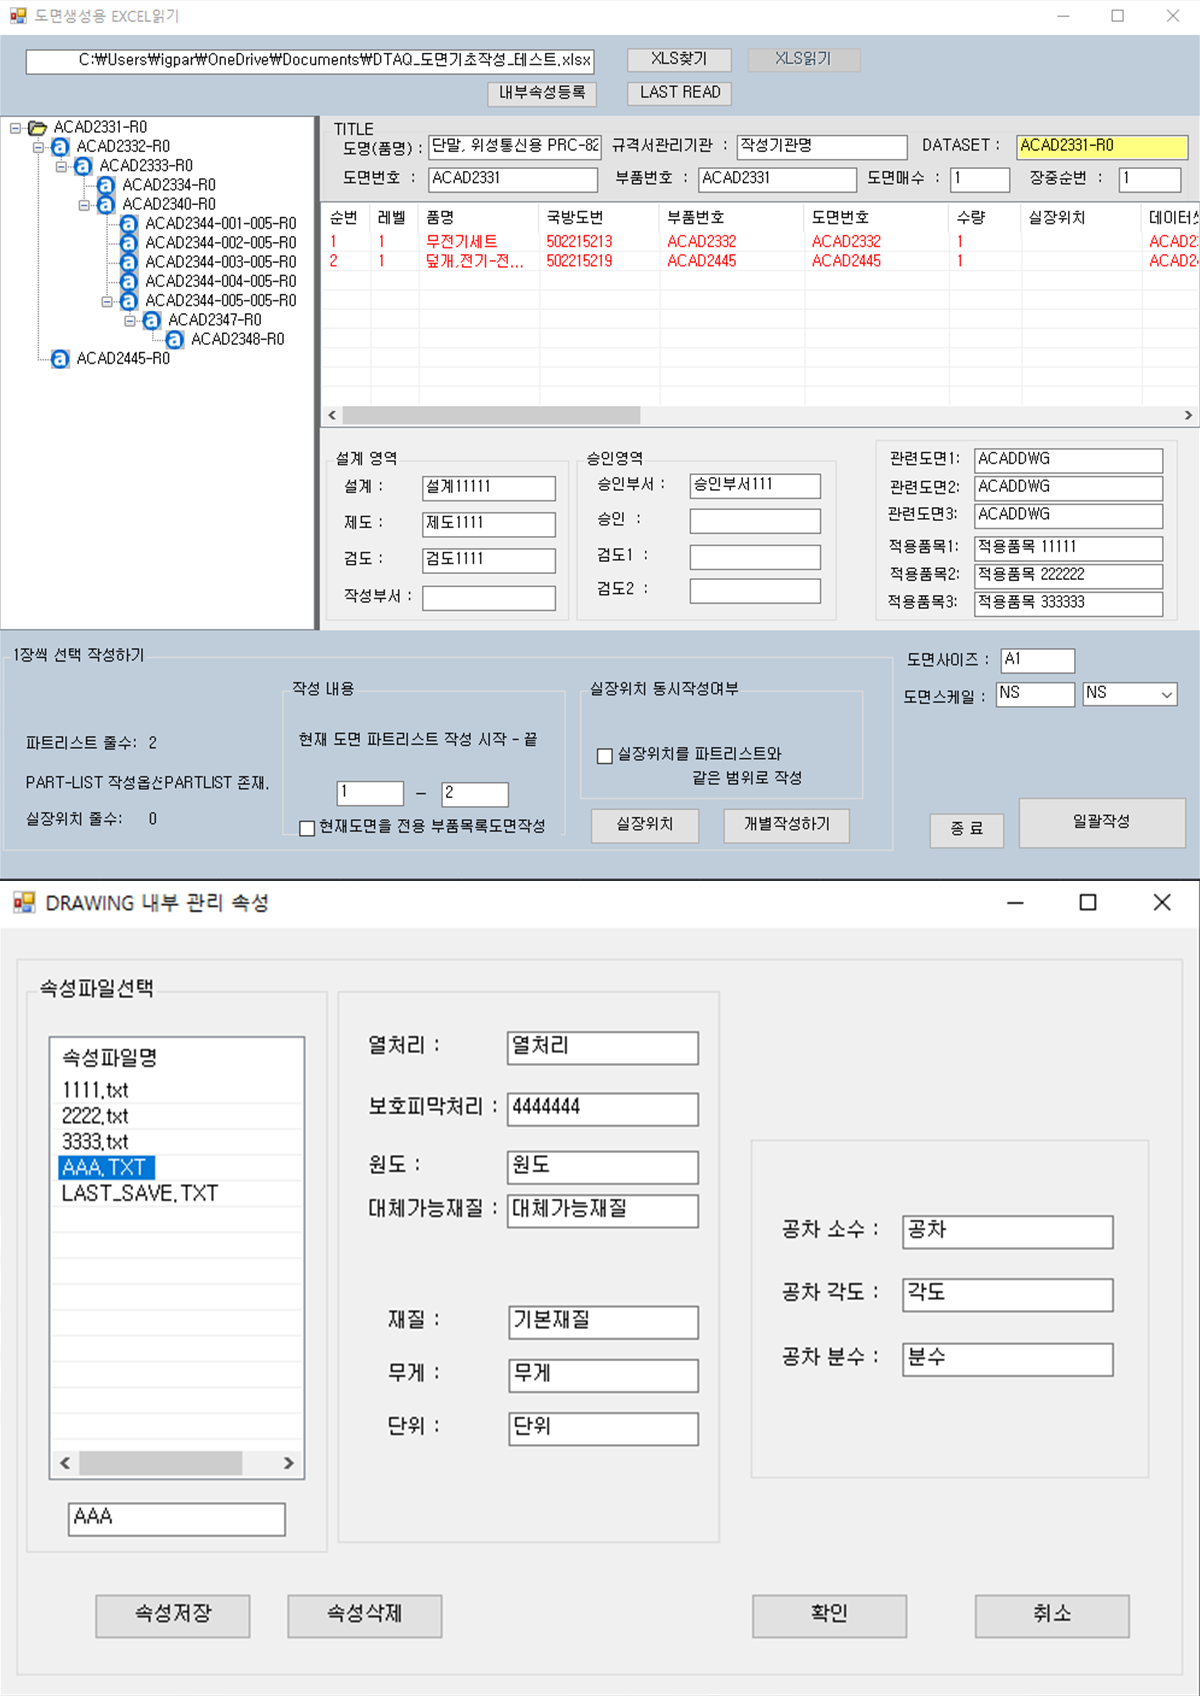The height and width of the screenshot is (1696, 1200).
Task: Click the ACAD2344-003-005-R0 tree icon
Action: click(x=129, y=262)
